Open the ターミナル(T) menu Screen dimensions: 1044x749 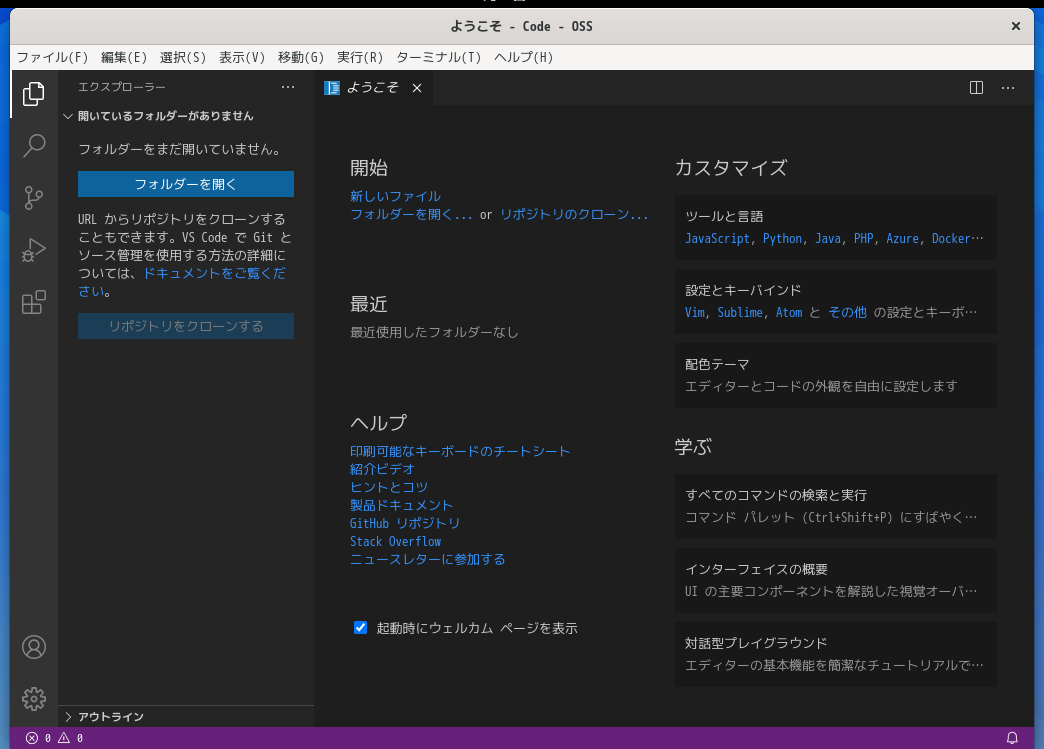439,57
